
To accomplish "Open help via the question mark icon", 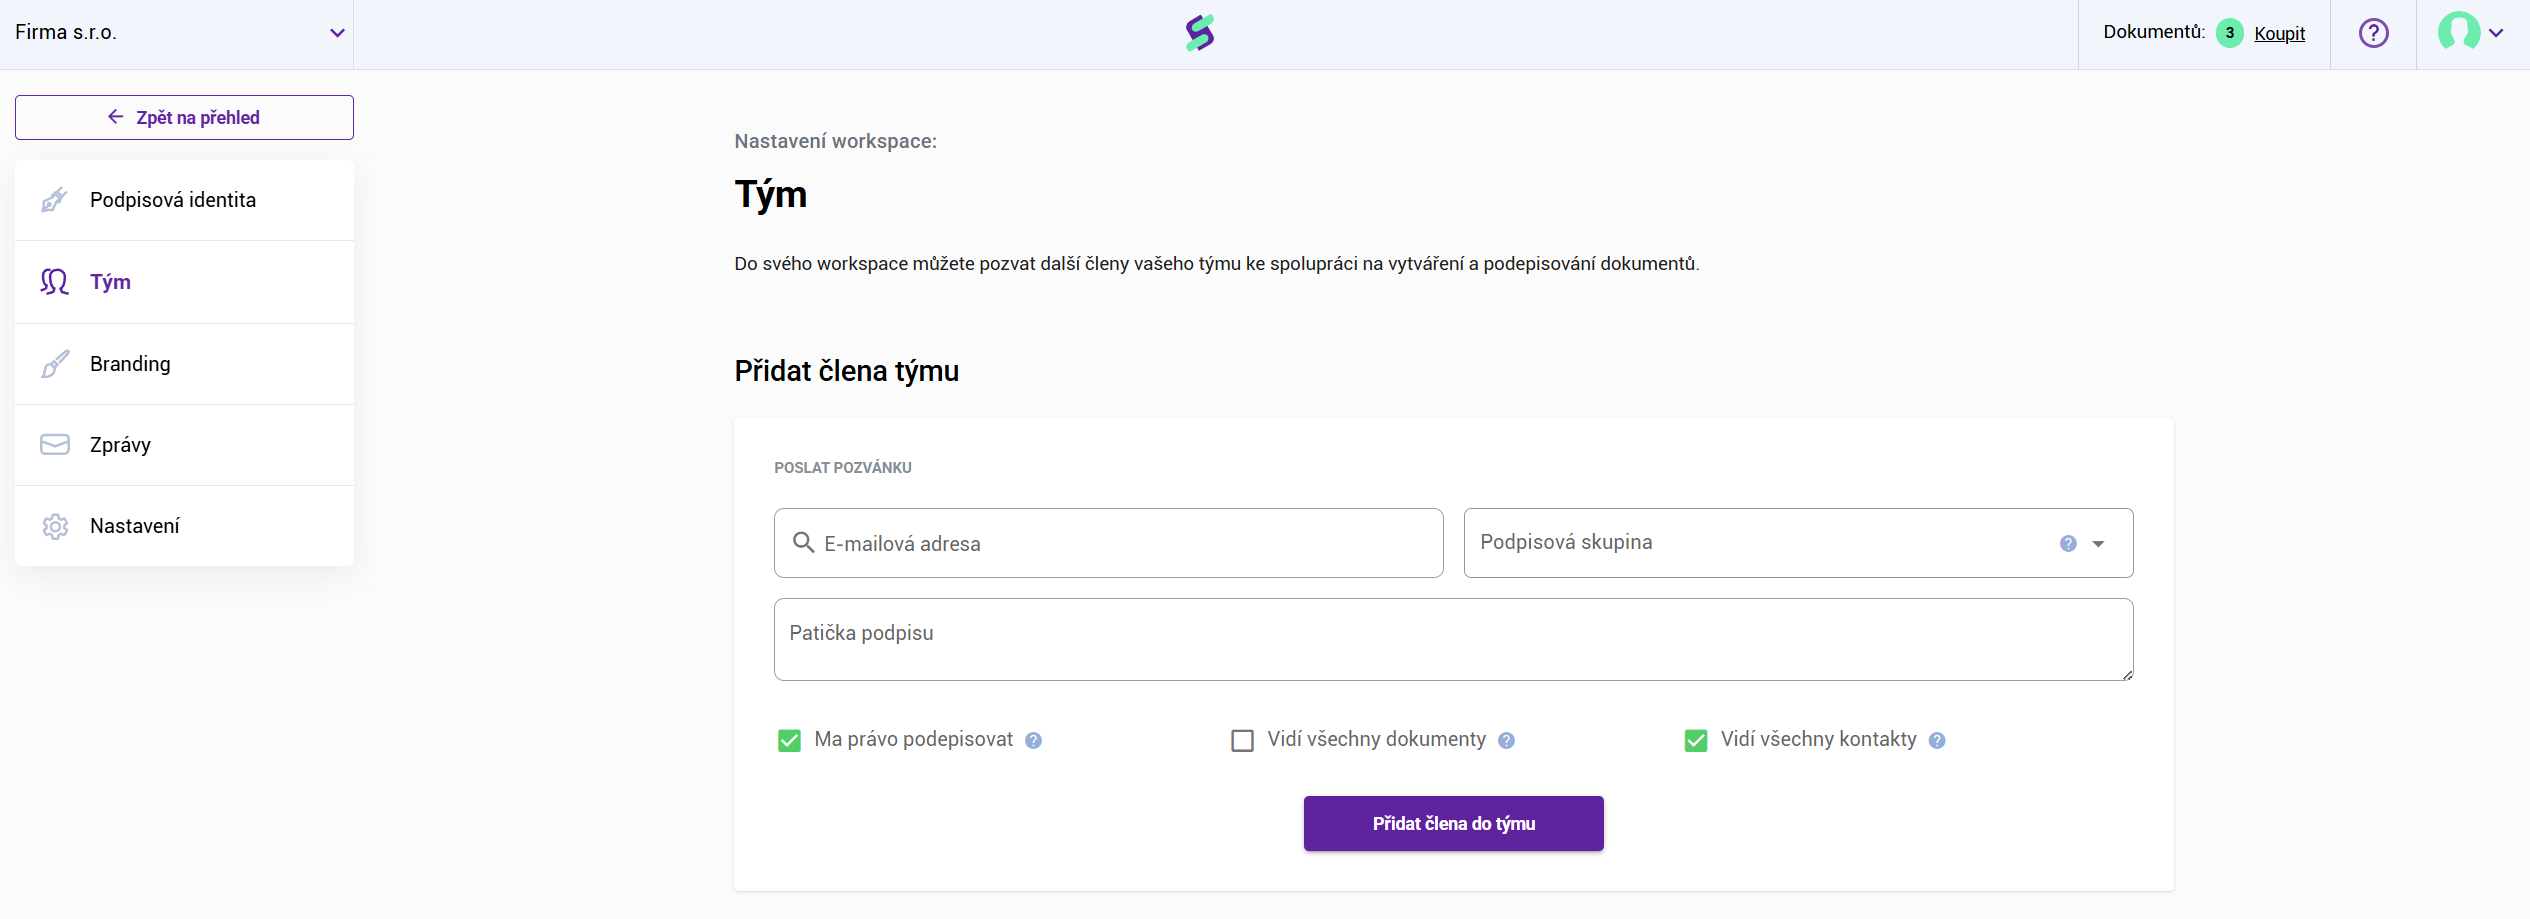I will point(2373,33).
